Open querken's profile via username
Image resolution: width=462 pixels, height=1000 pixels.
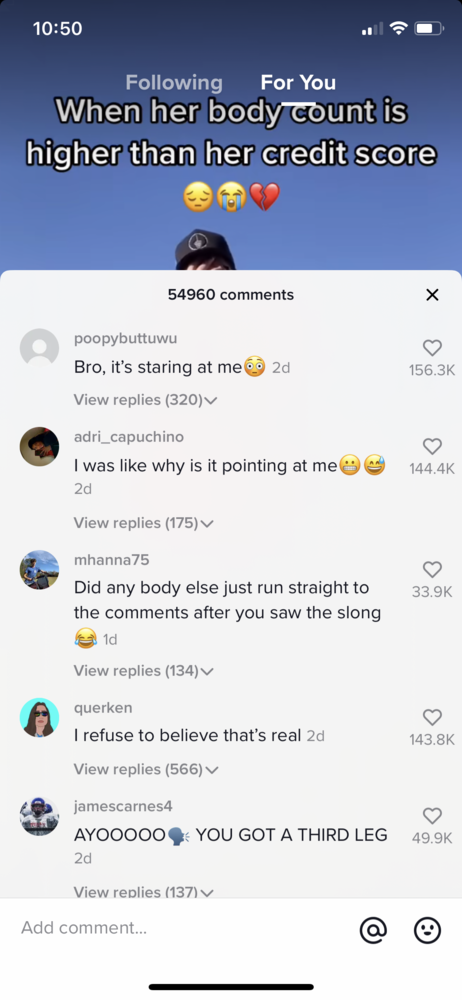point(103,708)
